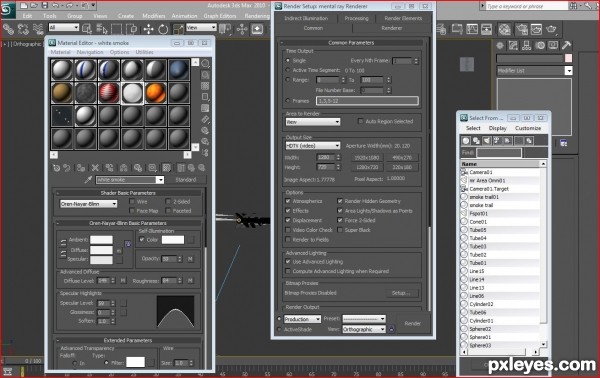The height and width of the screenshot is (378, 600).
Task: Click the Scale tool icon in main toolbar
Action: [x=178, y=29]
